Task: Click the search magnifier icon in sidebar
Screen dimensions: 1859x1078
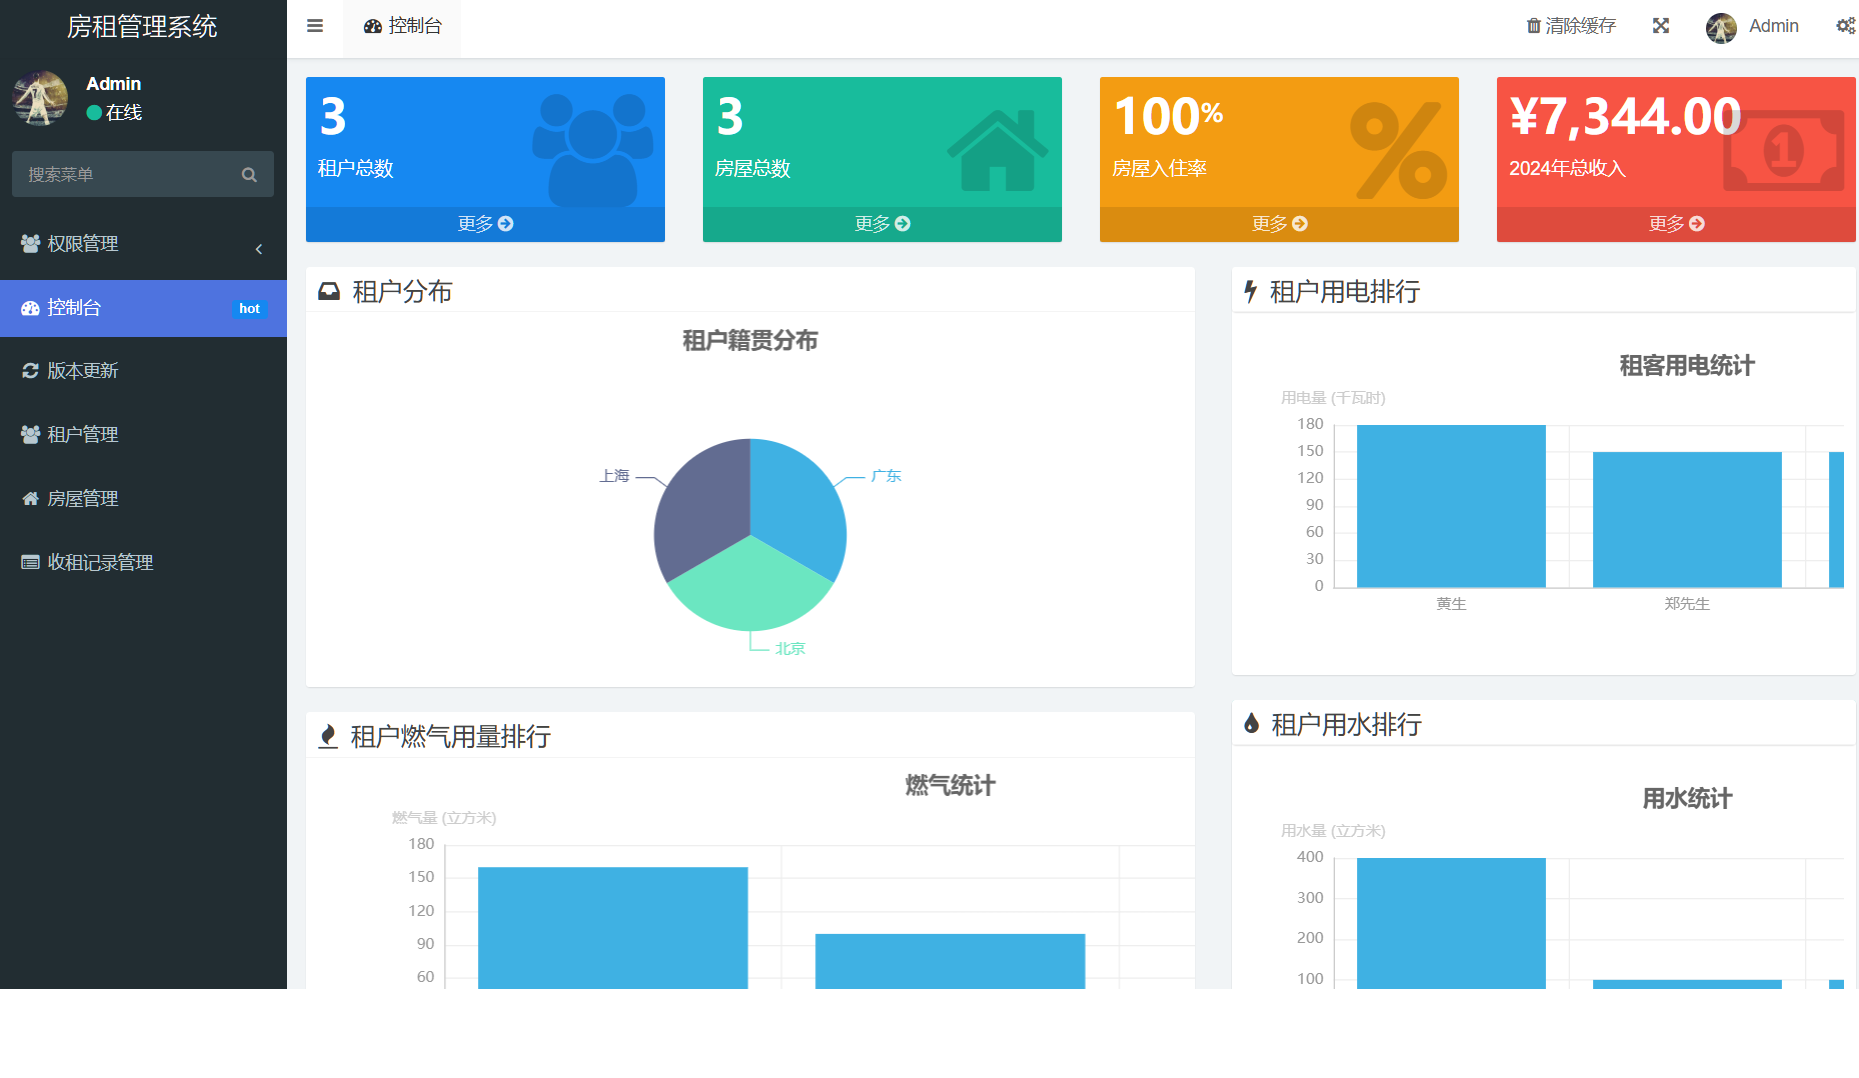Action: click(248, 174)
